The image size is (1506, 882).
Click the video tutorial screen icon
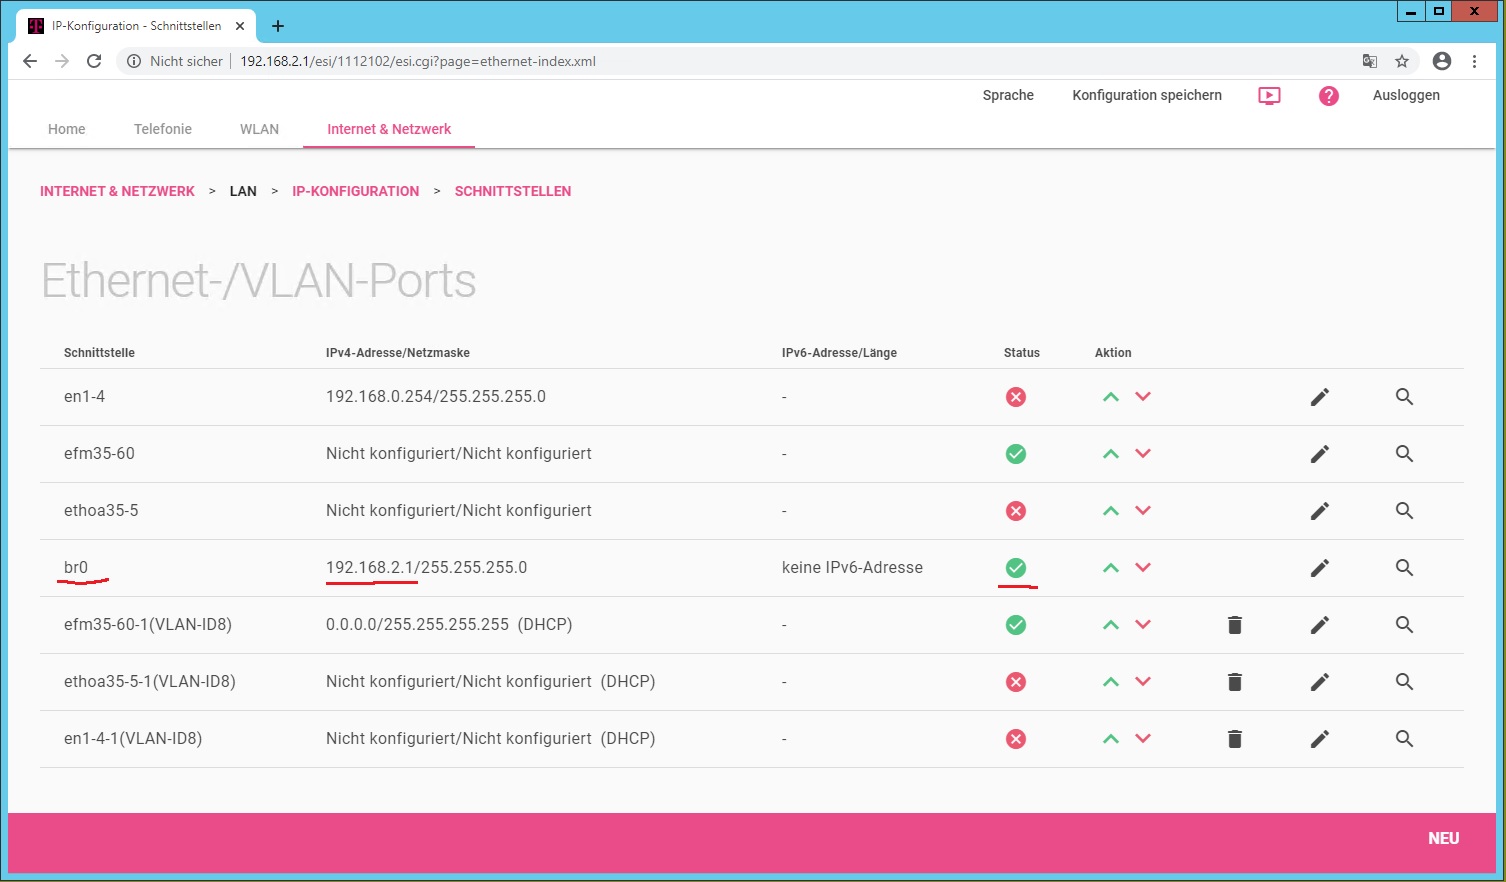pyautogui.click(x=1269, y=96)
